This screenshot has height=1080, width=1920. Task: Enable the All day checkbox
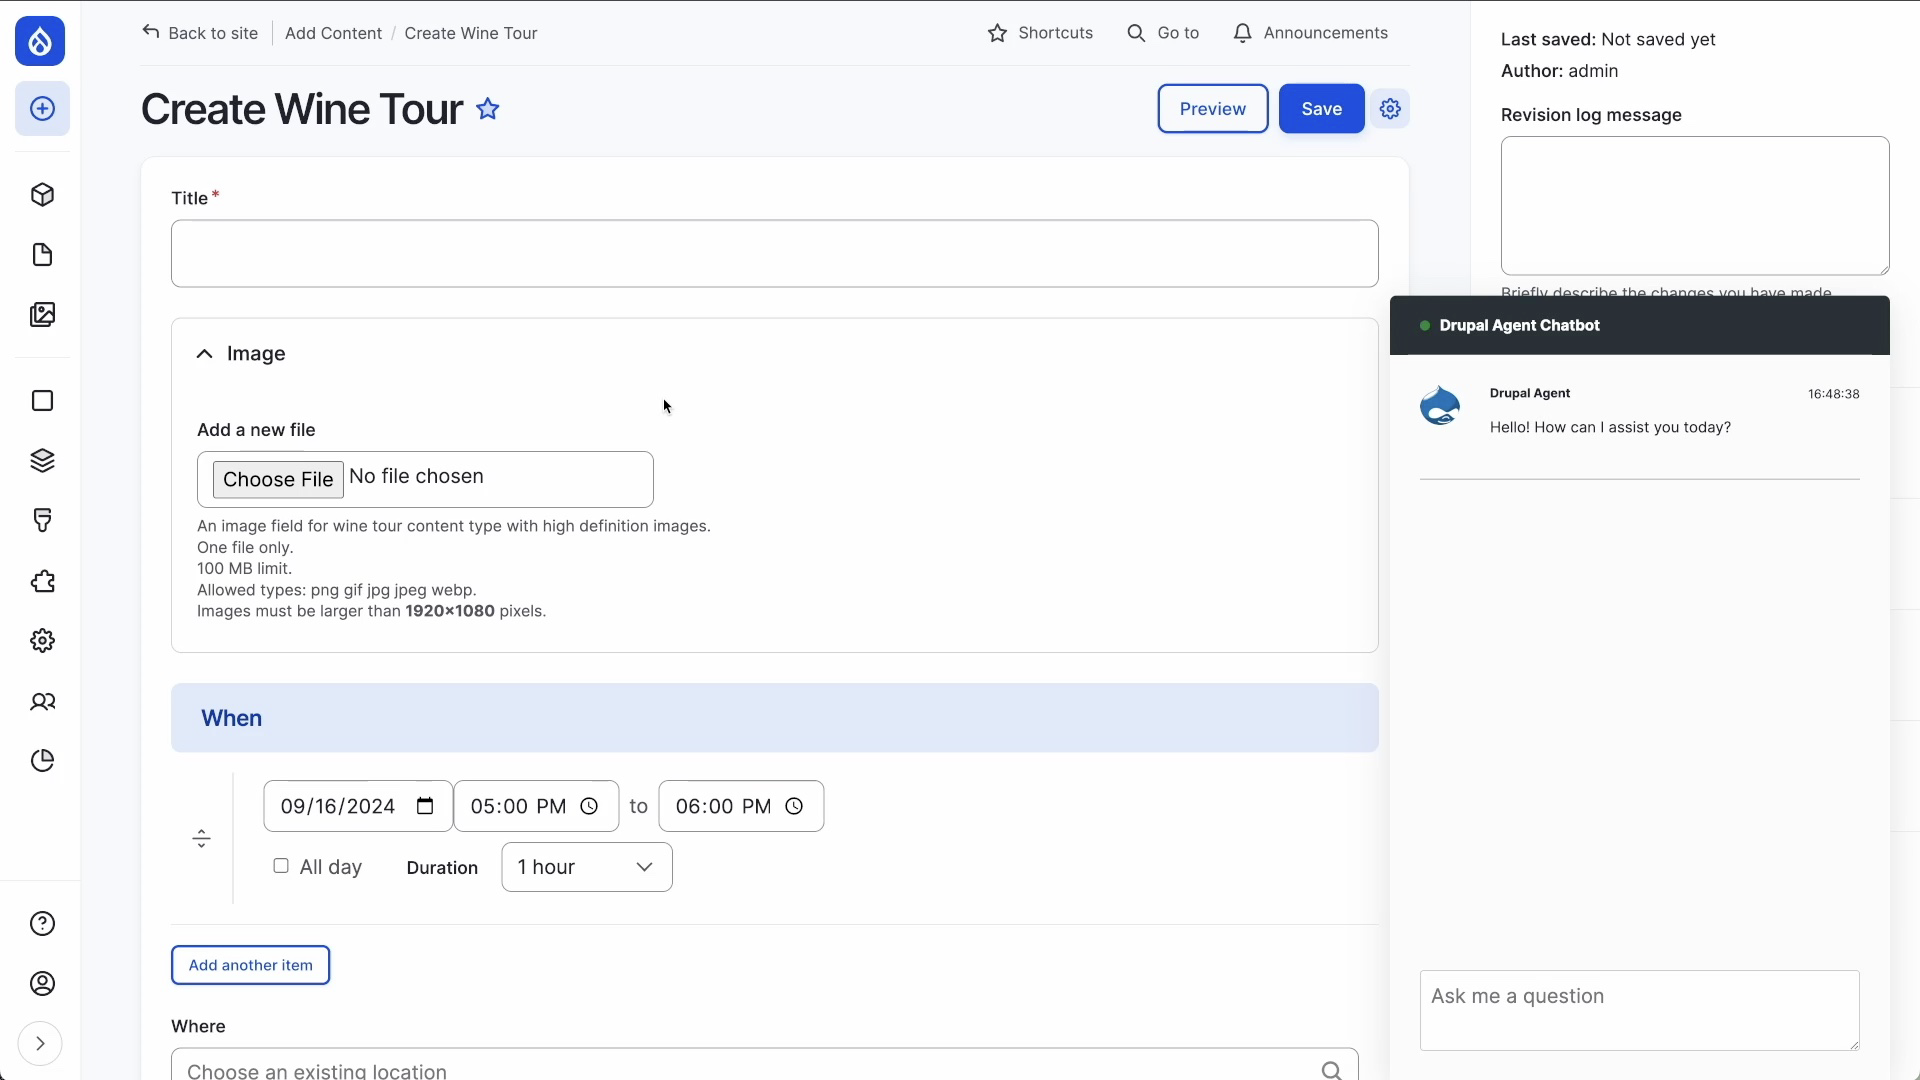tap(281, 866)
